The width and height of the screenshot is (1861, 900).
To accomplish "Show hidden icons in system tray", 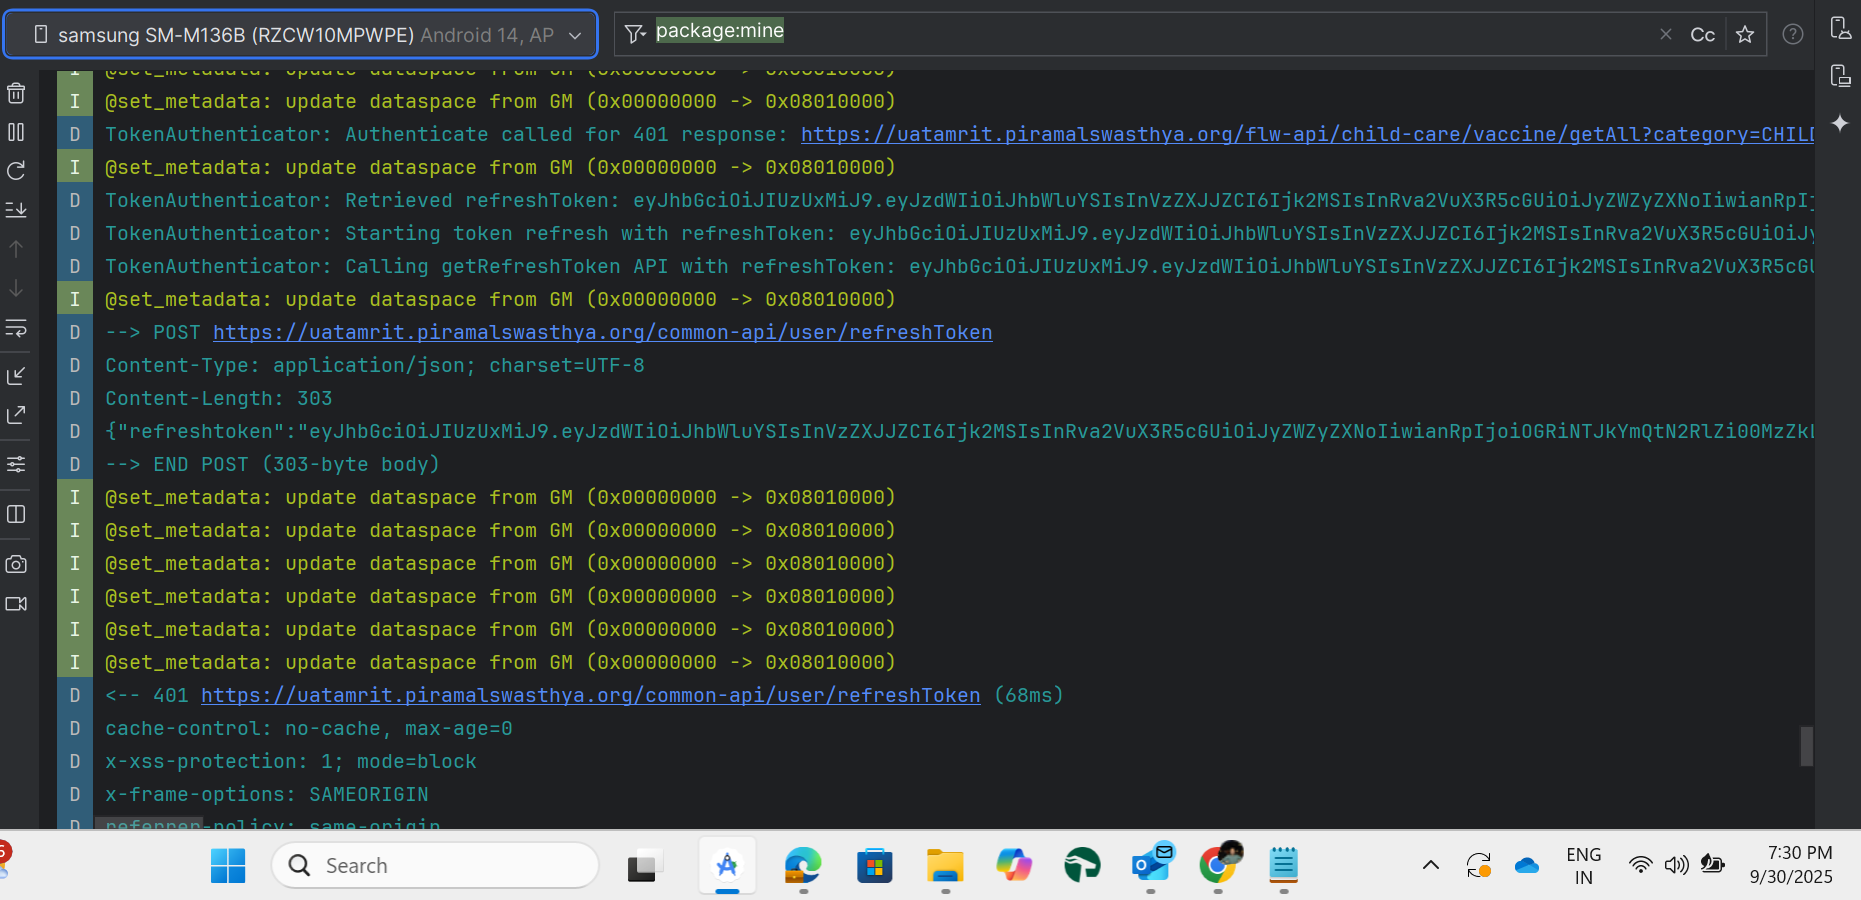I will tap(1431, 865).
